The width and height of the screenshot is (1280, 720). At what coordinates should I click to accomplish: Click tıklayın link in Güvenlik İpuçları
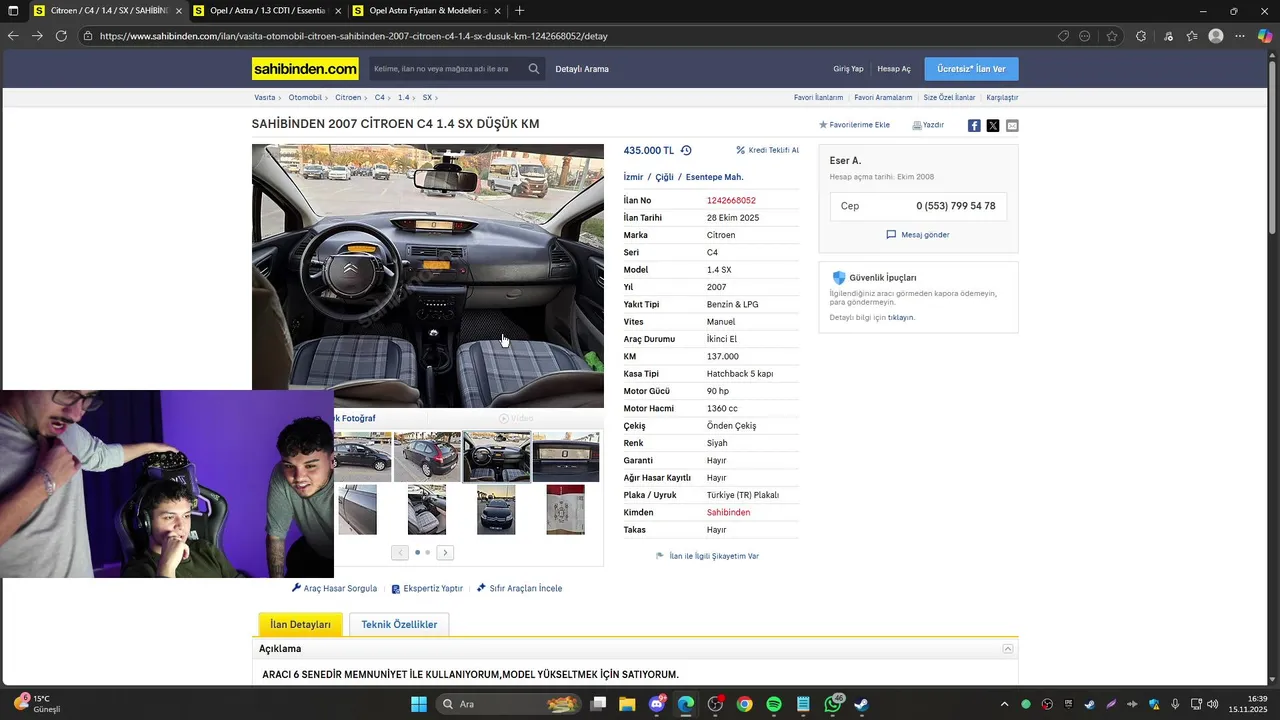click(900, 317)
